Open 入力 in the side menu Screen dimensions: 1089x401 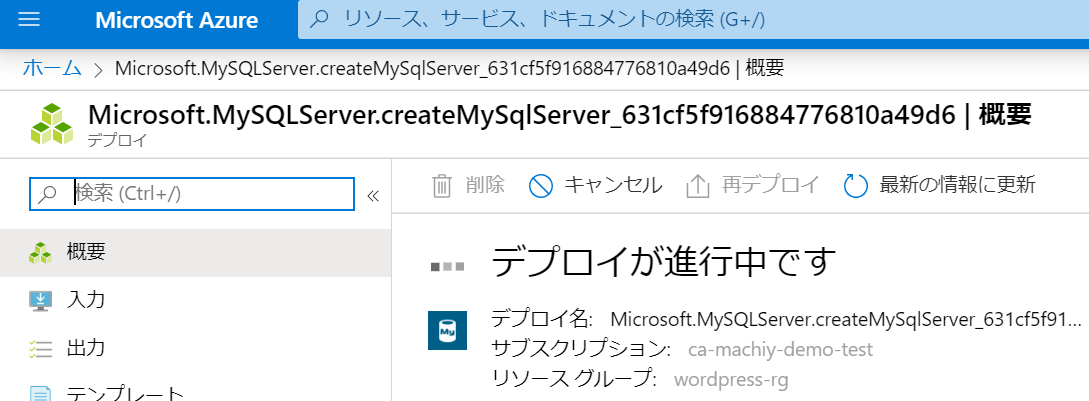point(86,300)
